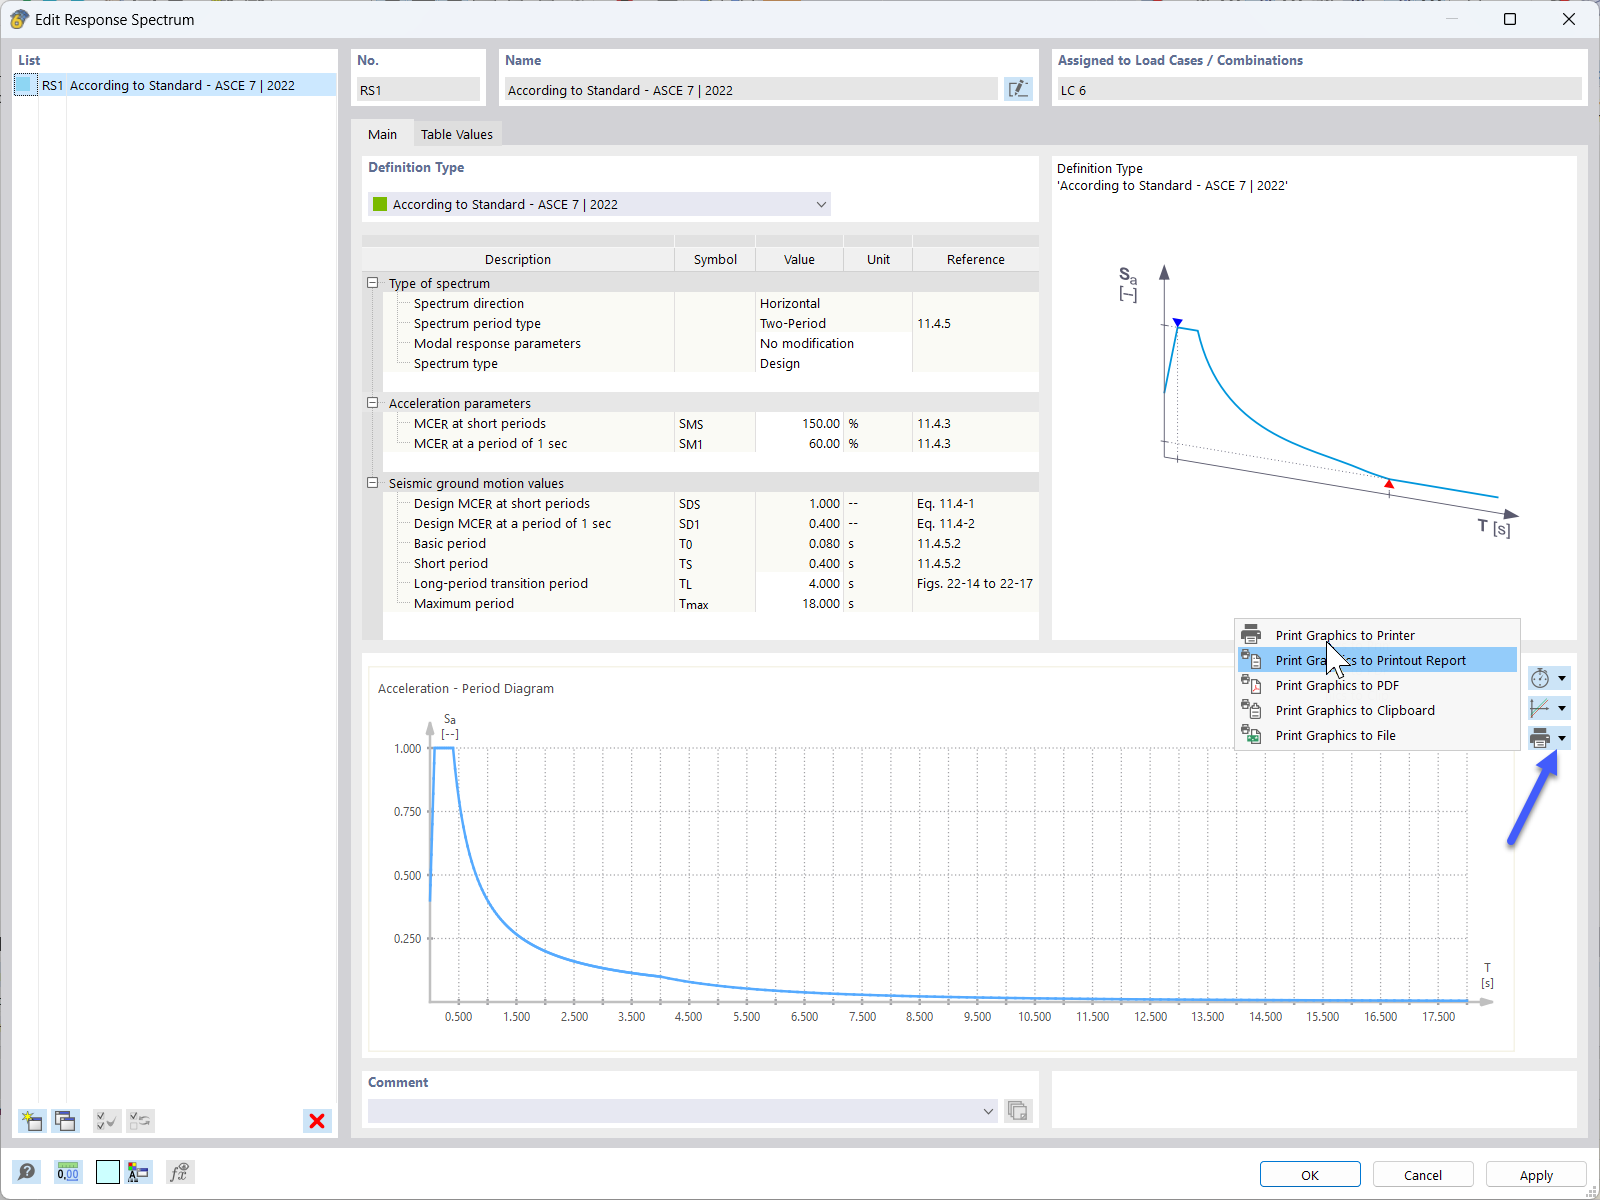Click the stopwatch diagram icon
Image resolution: width=1600 pixels, height=1200 pixels.
pos(1540,679)
